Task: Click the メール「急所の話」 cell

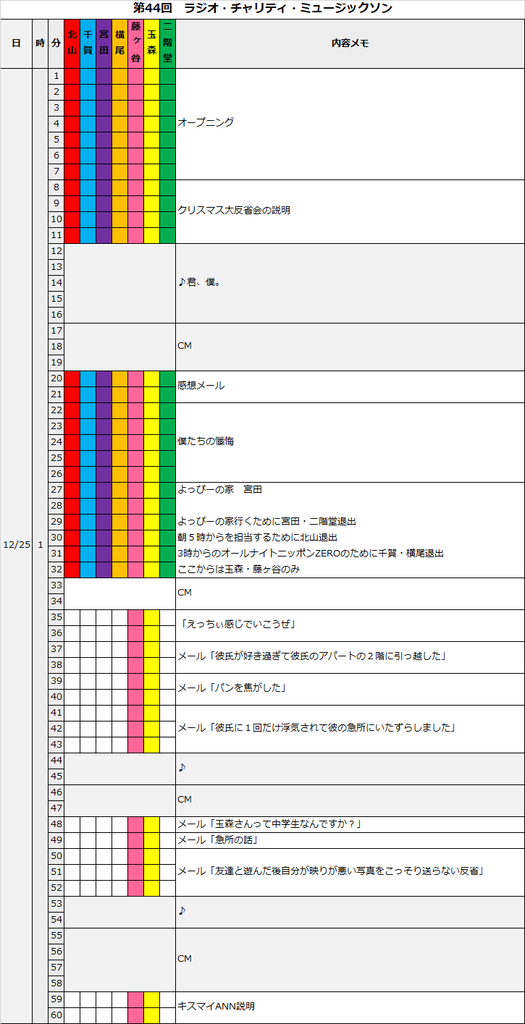Action: tap(350, 839)
